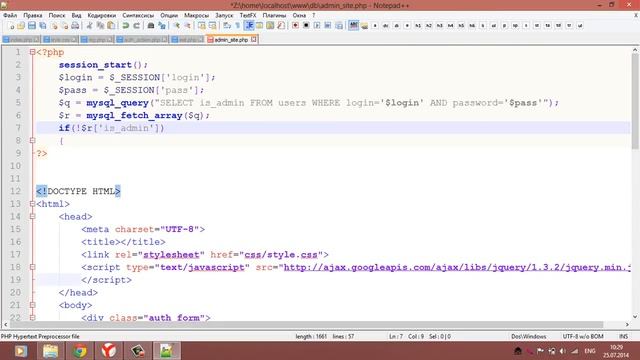
Task: Open Google Chrome from the taskbar
Action: (x=80, y=351)
